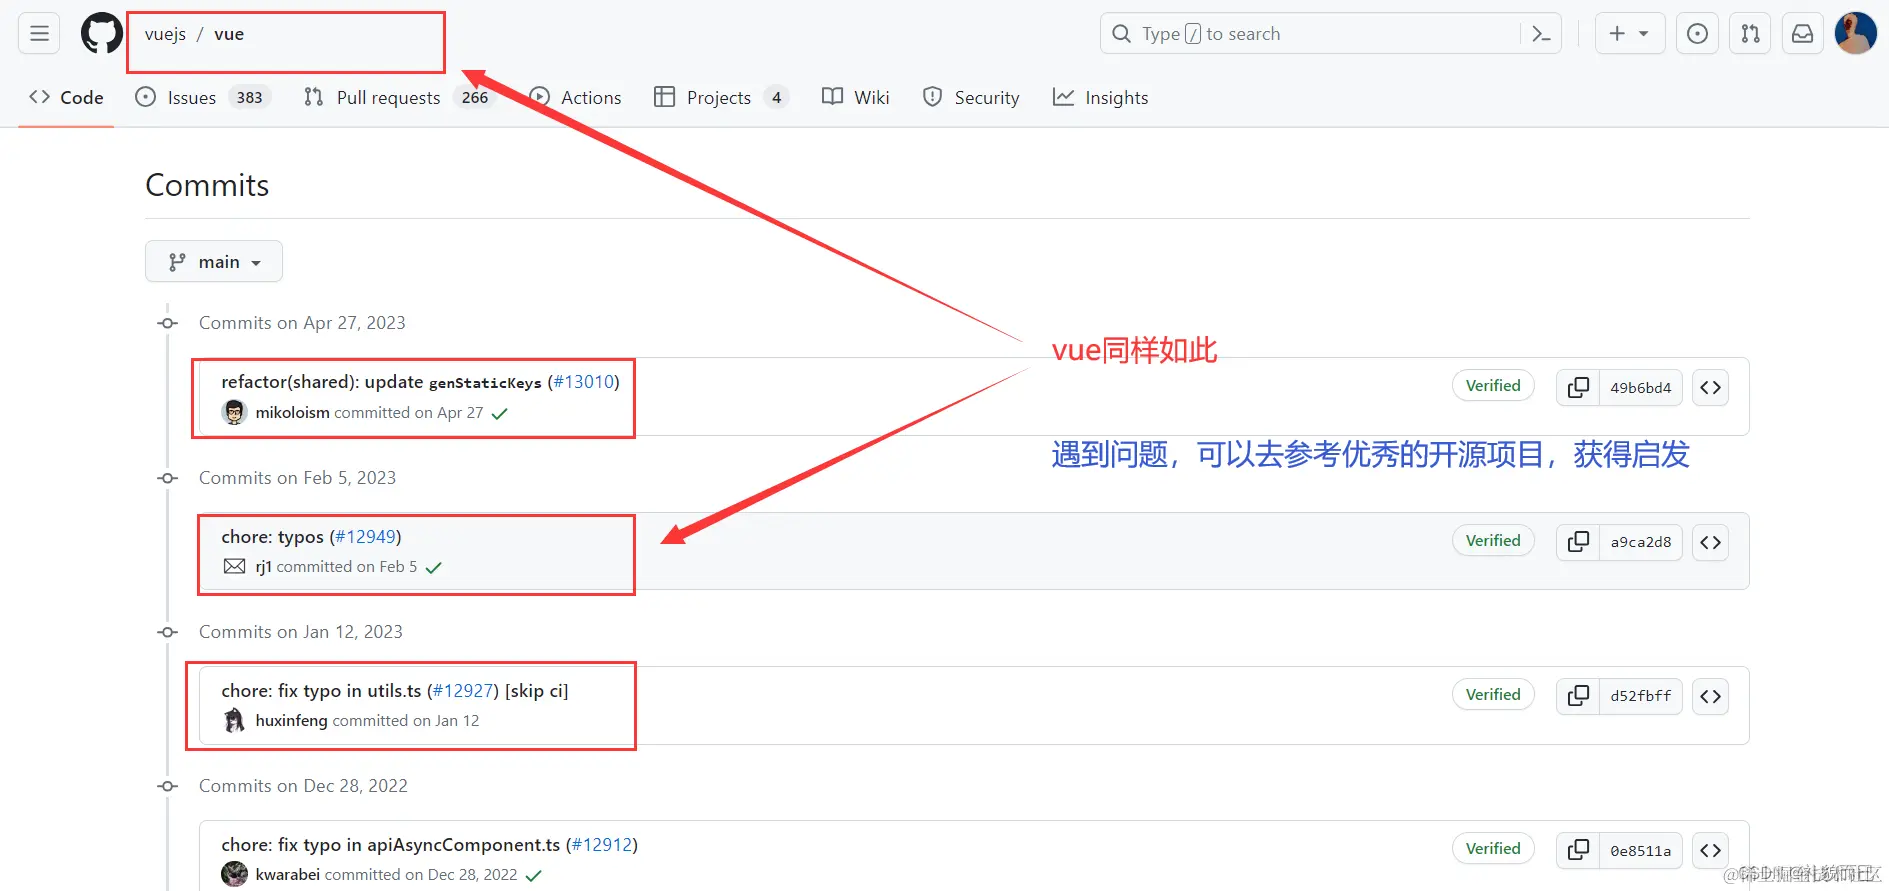Open commit hash d52fbff

coord(1640,696)
